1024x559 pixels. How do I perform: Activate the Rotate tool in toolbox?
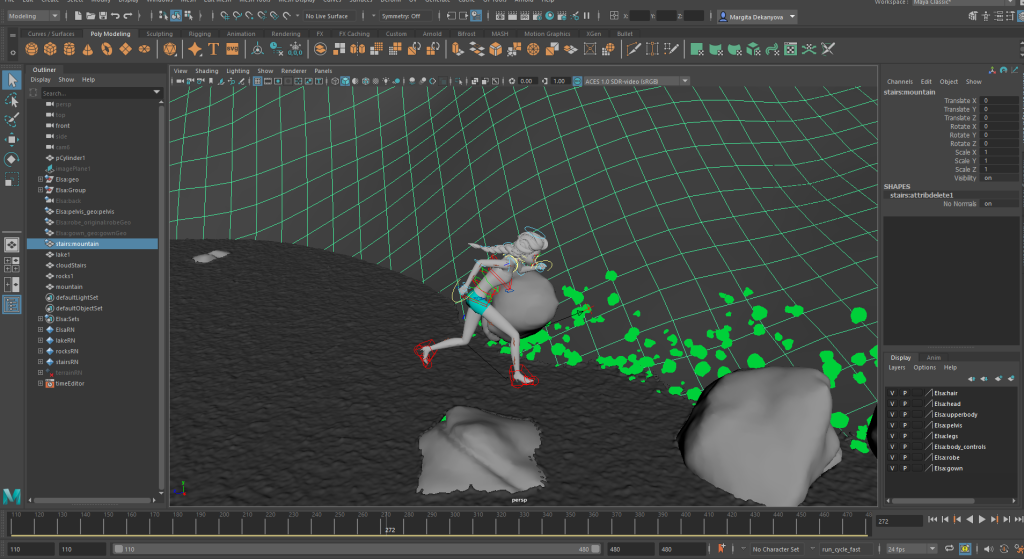[x=12, y=159]
